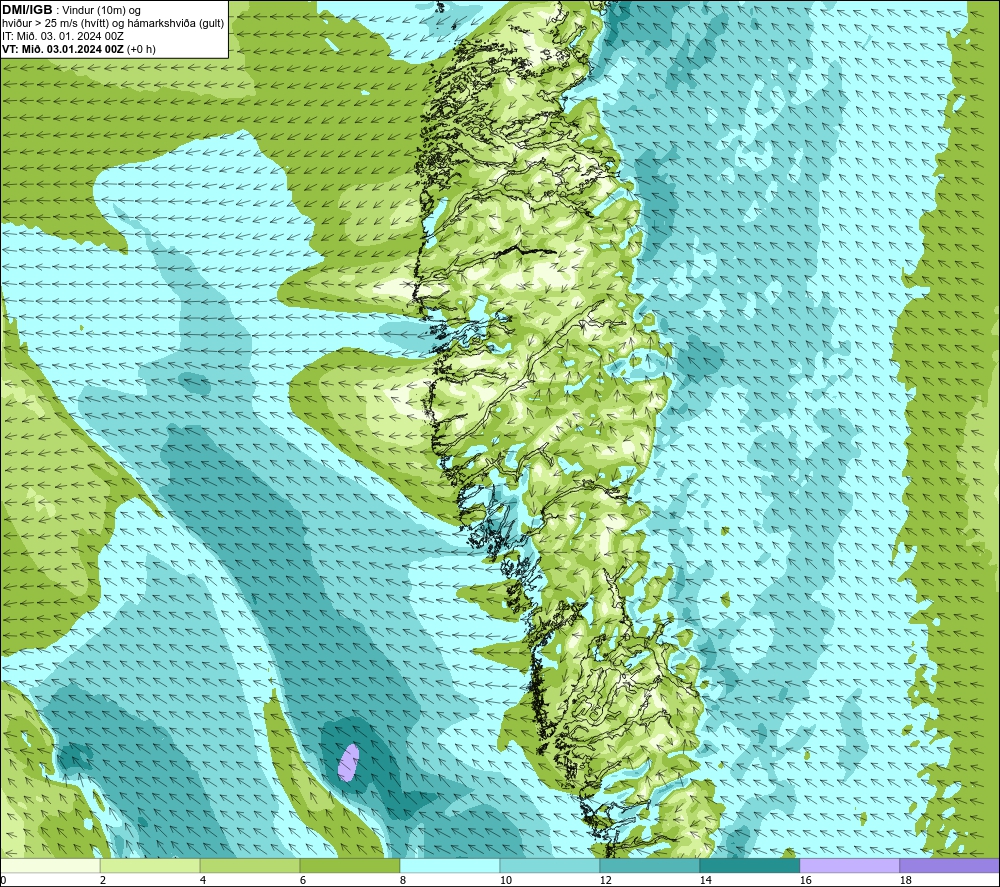Screen dimensions: 1000x887
Task: Click the 10–12 m/s light teal legend swatch
Action: coord(550,865)
